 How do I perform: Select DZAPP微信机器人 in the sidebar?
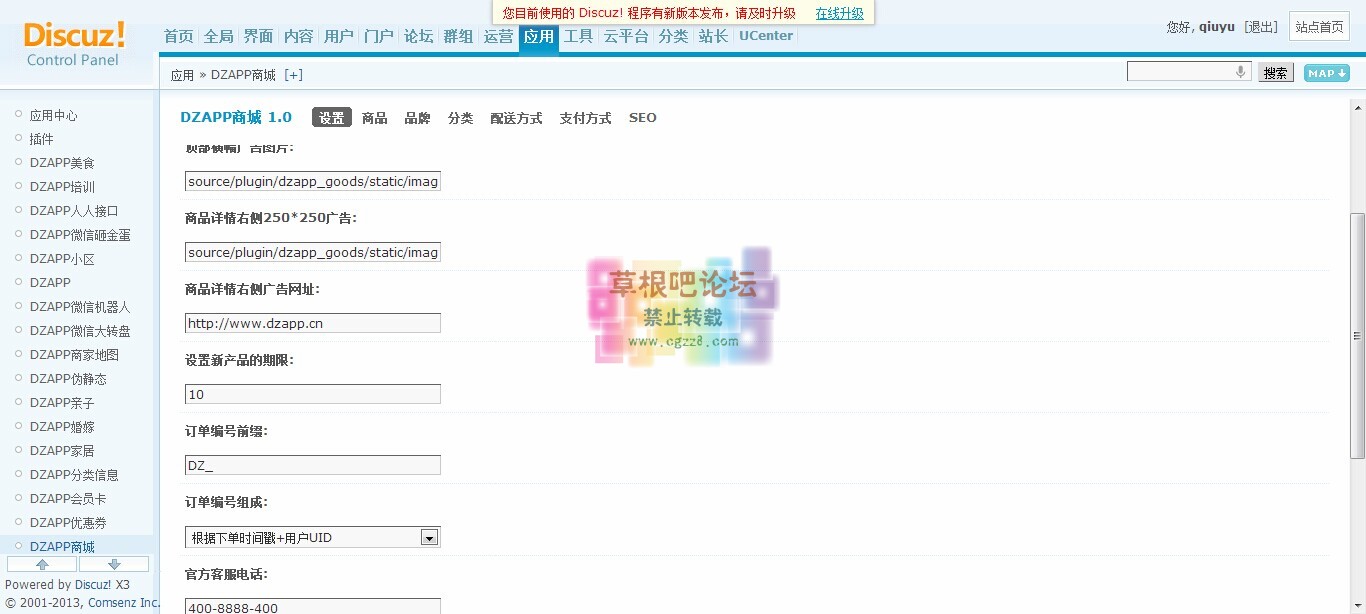(x=80, y=307)
